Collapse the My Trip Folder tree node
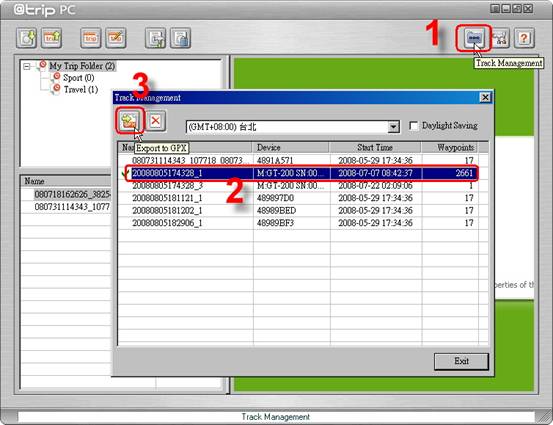Viewport: 553px width, 425px height. 26,66
